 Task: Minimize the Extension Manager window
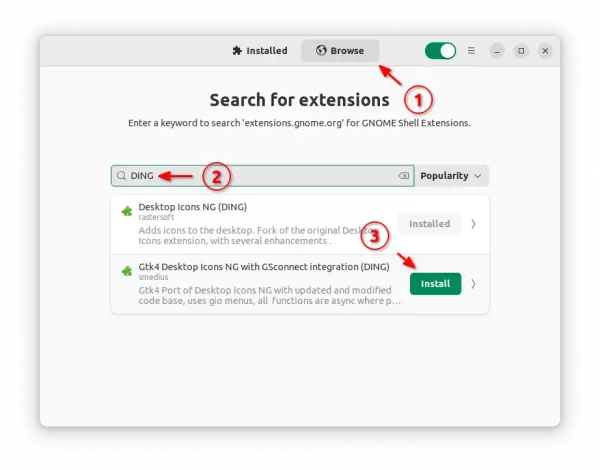[497, 51]
